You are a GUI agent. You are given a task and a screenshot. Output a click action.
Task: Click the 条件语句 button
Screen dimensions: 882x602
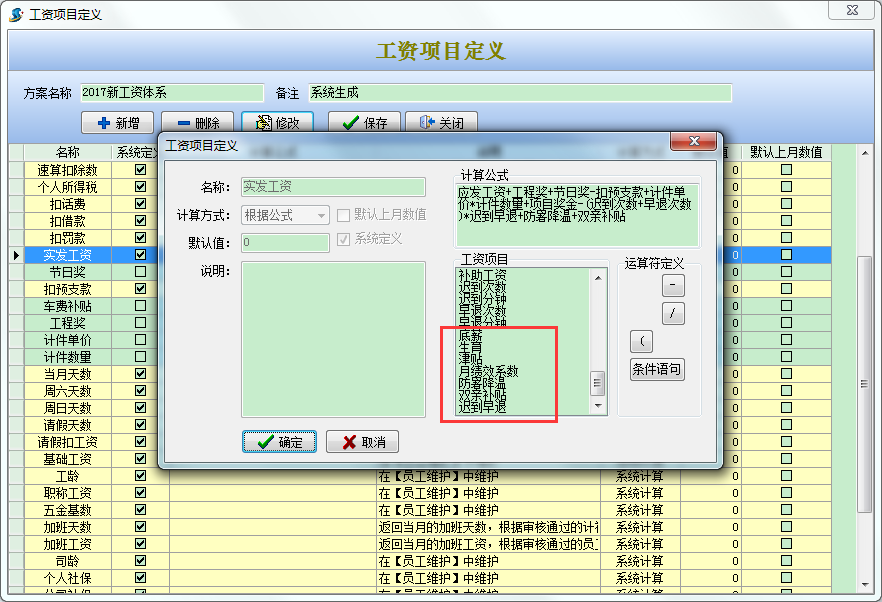pyautogui.click(x=657, y=369)
